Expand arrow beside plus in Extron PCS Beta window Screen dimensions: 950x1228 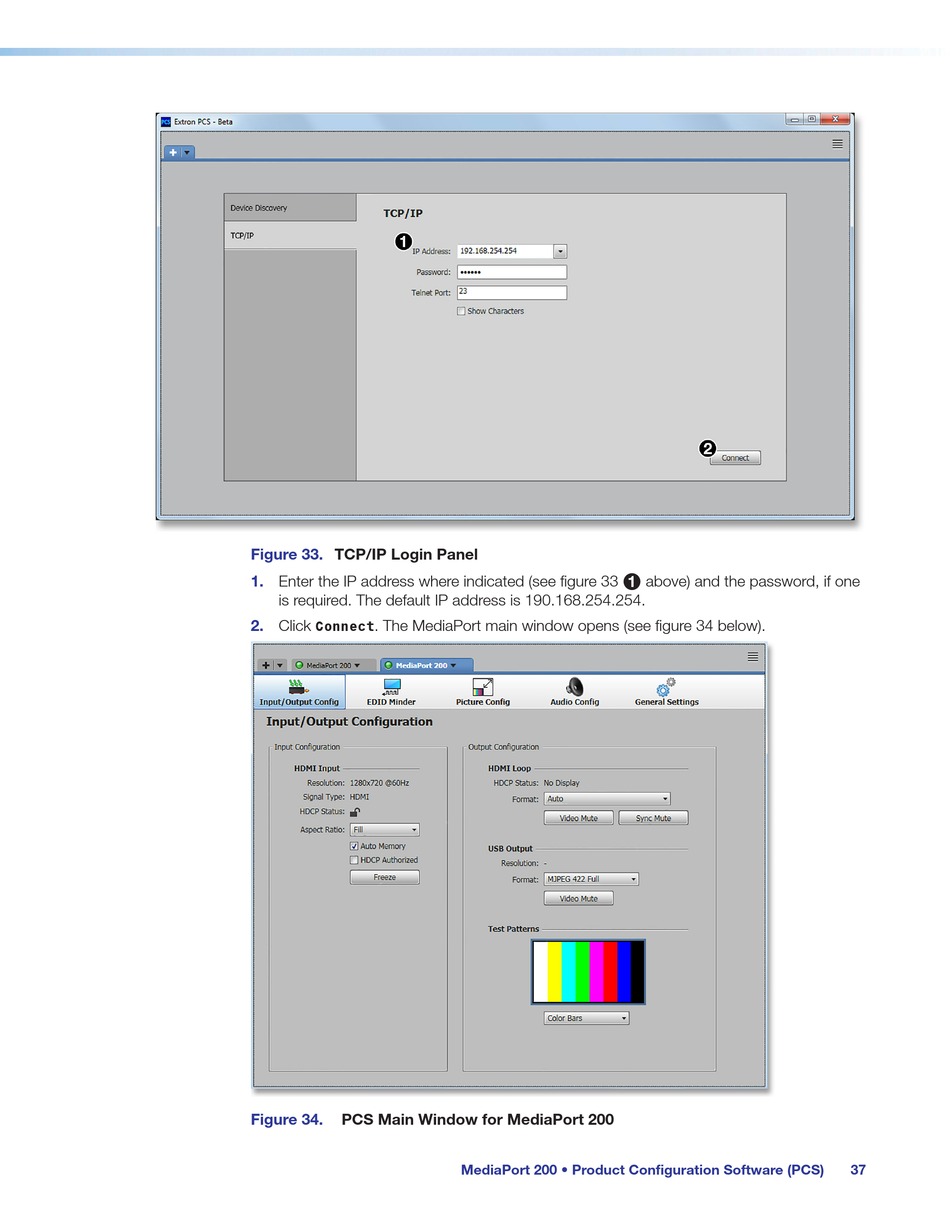187,153
